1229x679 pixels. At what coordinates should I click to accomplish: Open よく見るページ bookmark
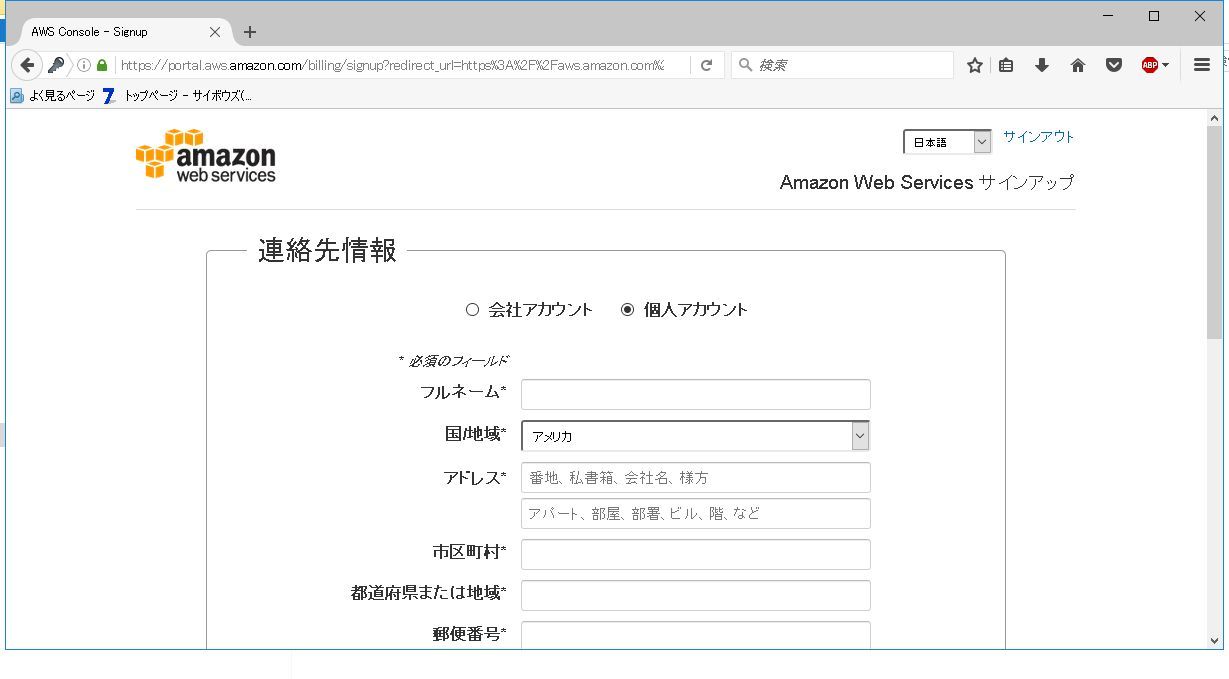click(53, 96)
